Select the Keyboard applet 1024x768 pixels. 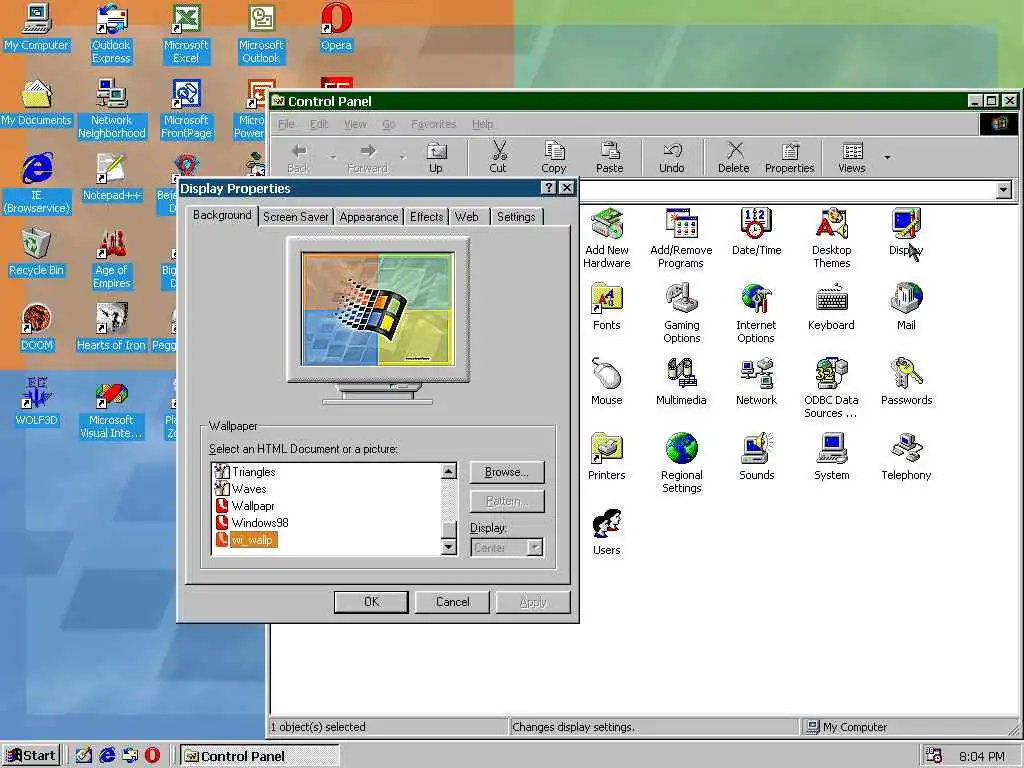(831, 307)
